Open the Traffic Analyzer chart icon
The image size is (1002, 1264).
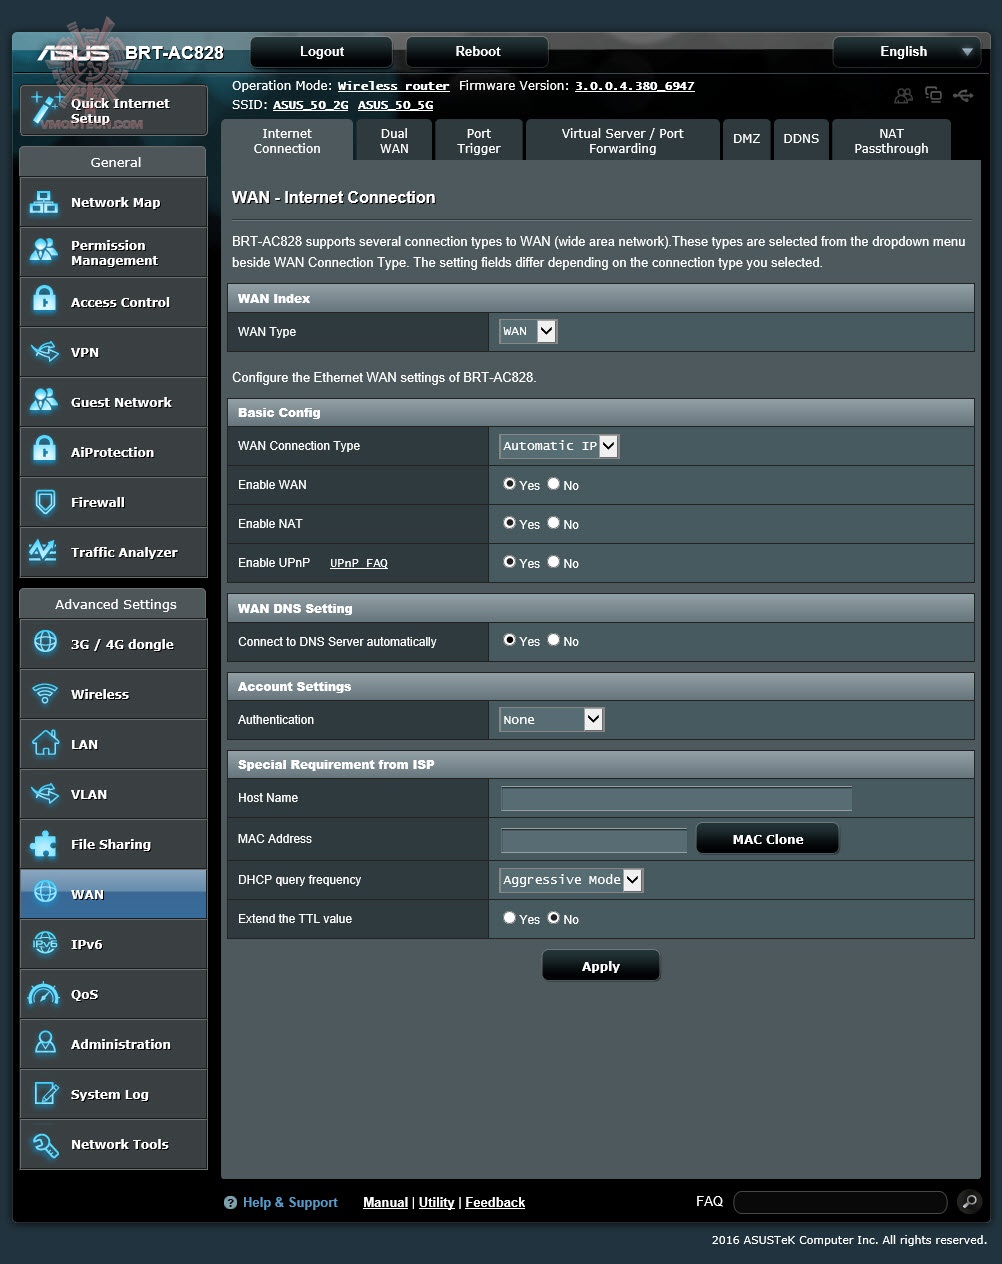[44, 552]
